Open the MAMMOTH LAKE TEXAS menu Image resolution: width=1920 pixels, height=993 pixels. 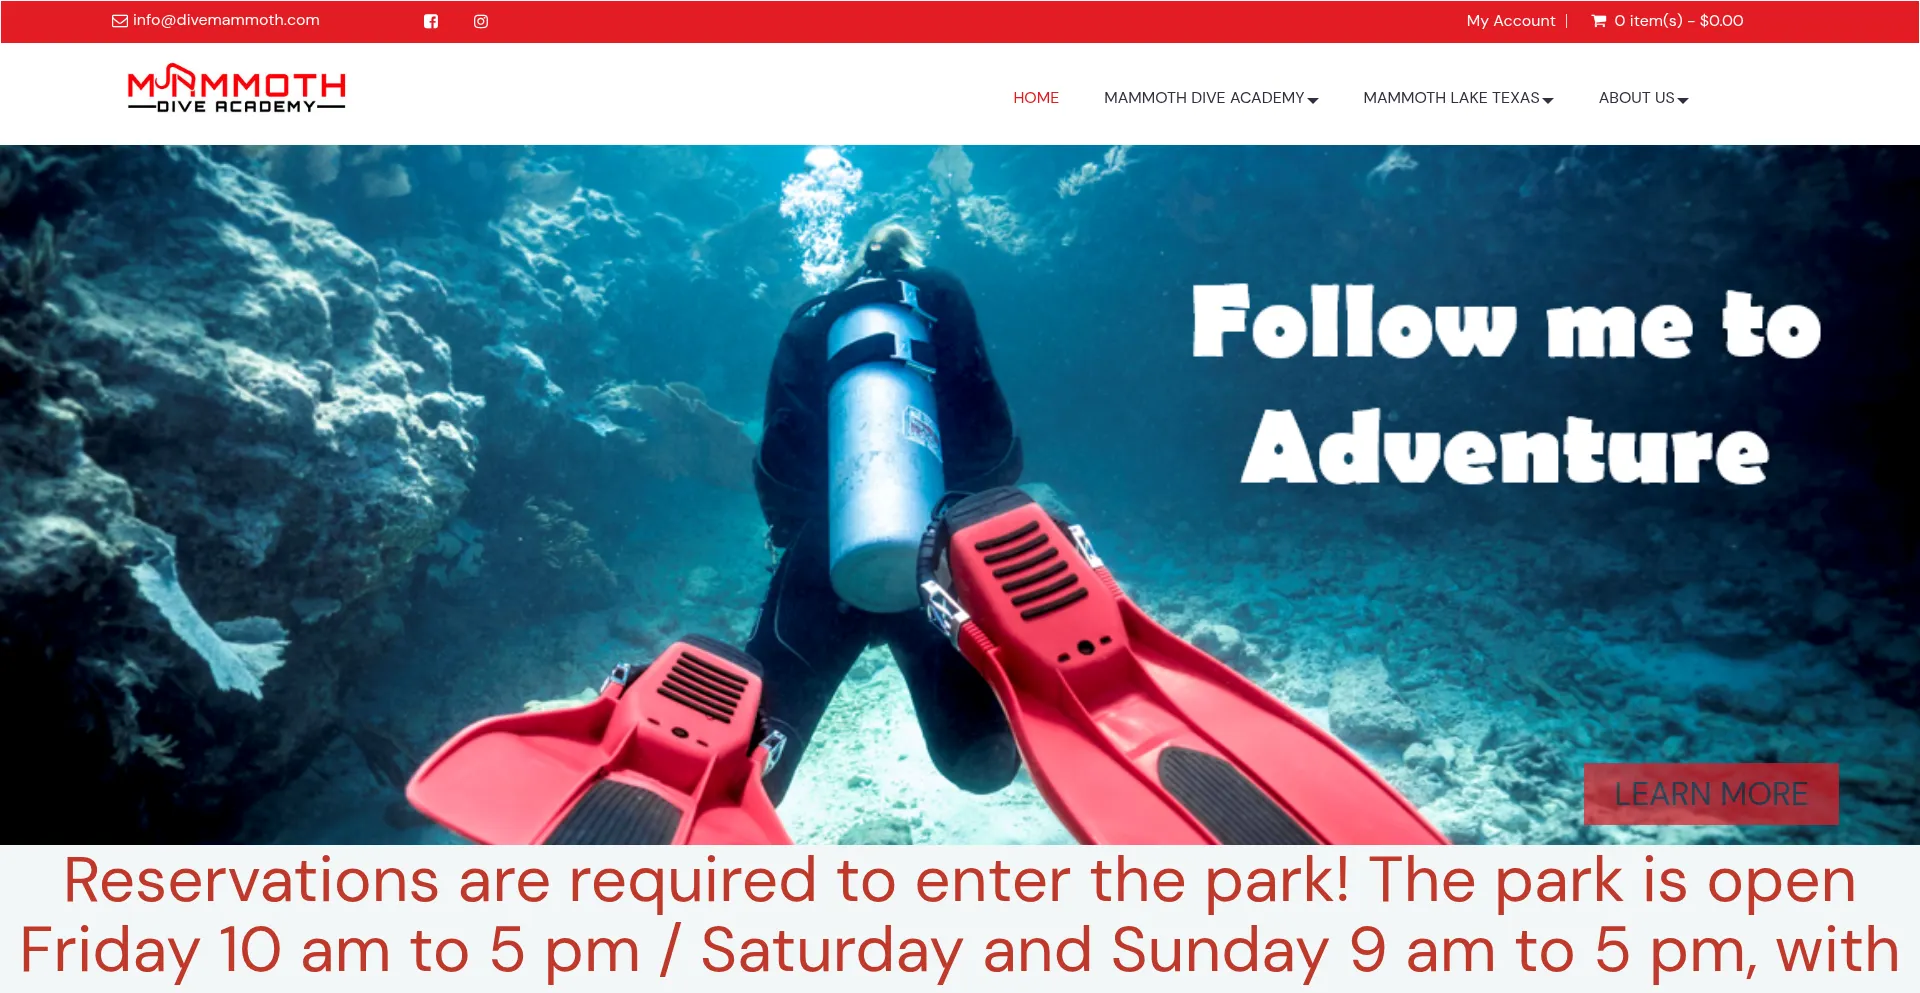[x=1452, y=97]
